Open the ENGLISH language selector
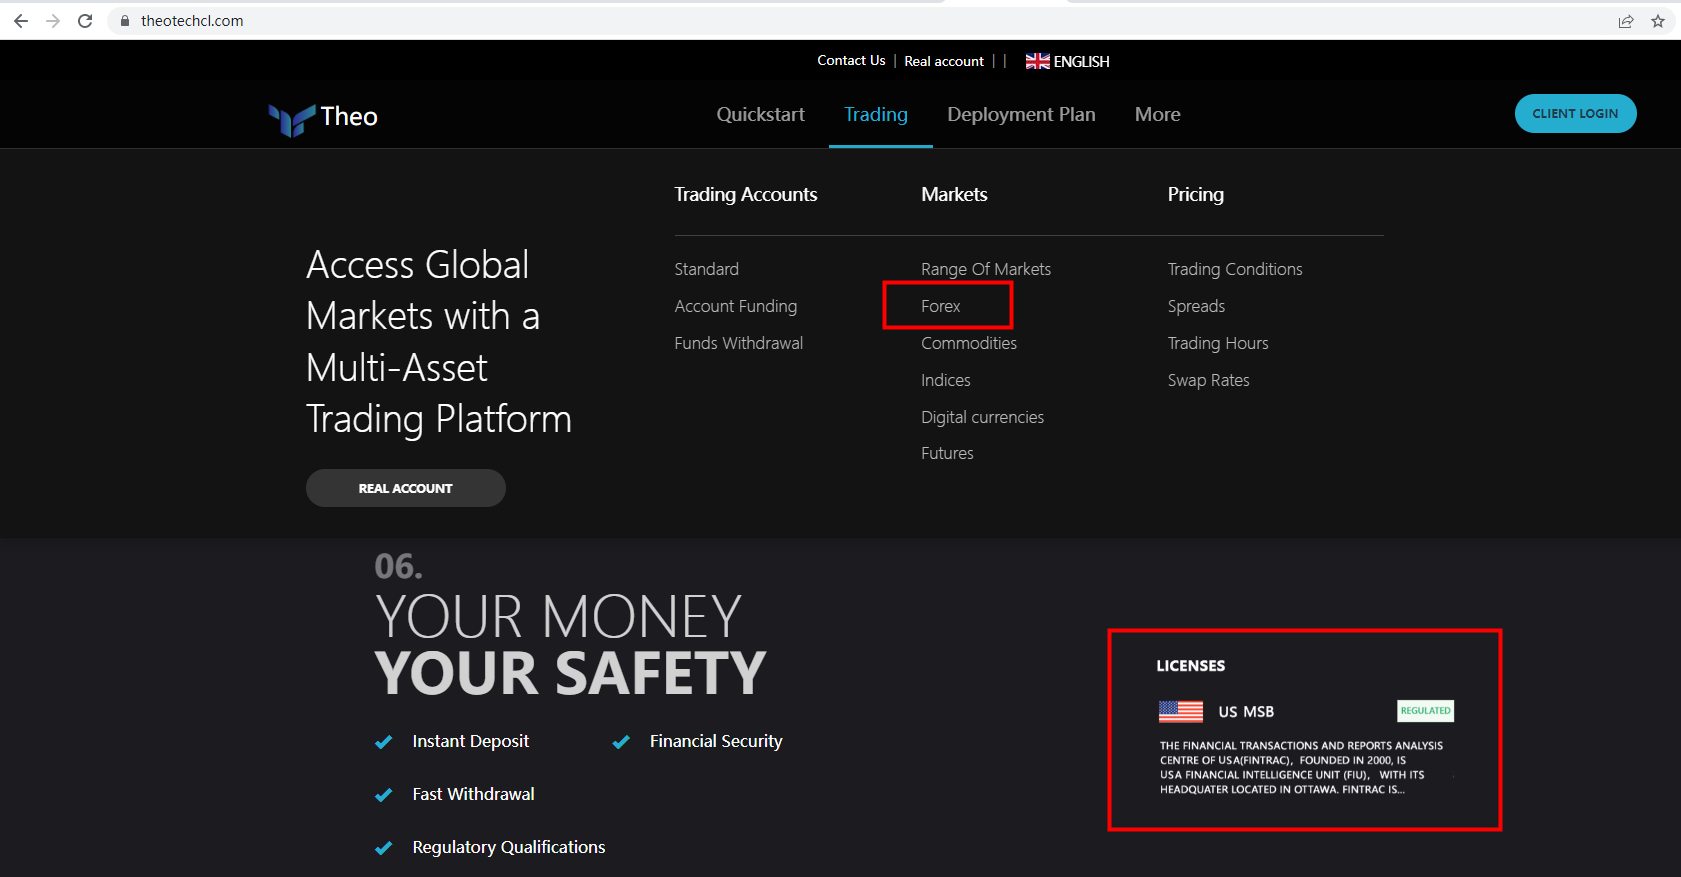 (1081, 61)
